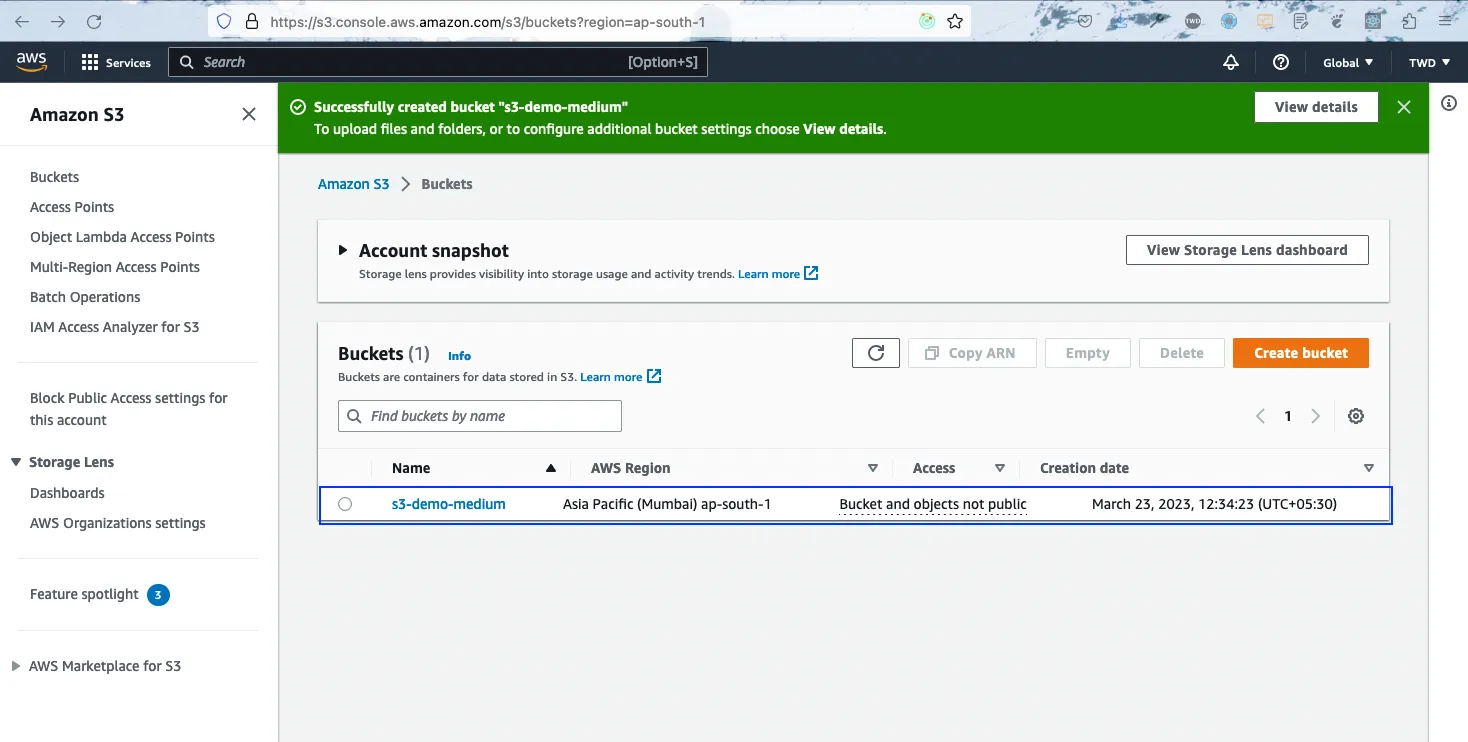The width and height of the screenshot is (1468, 742).
Task: Click Learn more link about buckets
Action: [x=621, y=377]
